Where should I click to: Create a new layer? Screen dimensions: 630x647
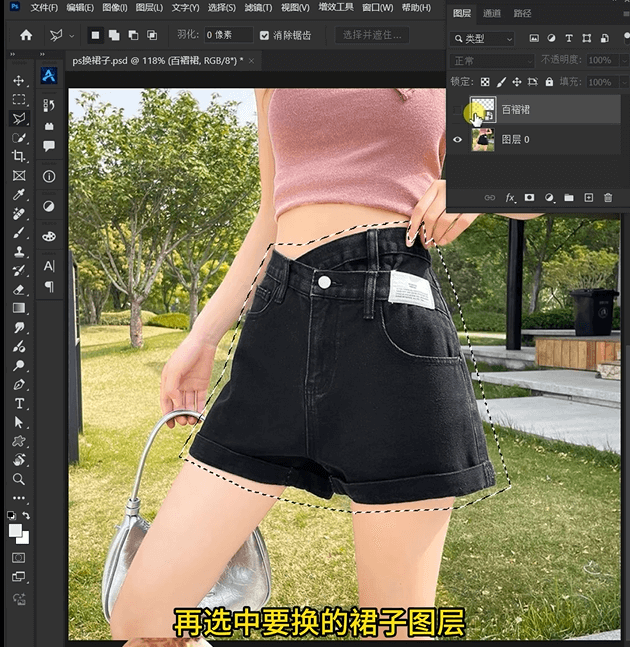[x=588, y=198]
